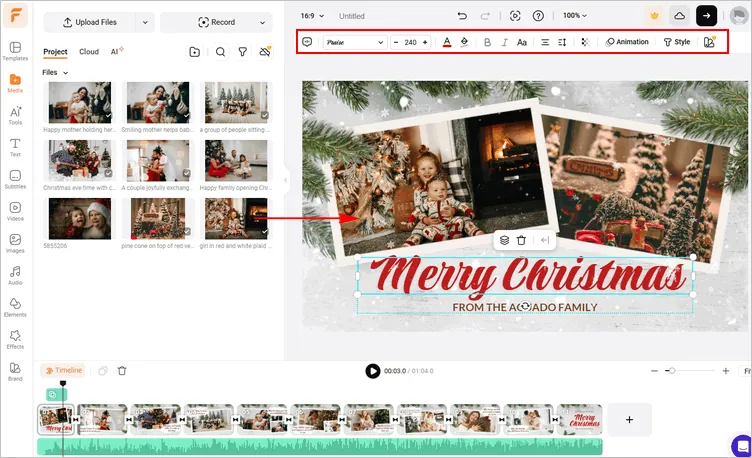This screenshot has width=752, height=458.
Task: Open text alignment options
Action: [545, 42]
